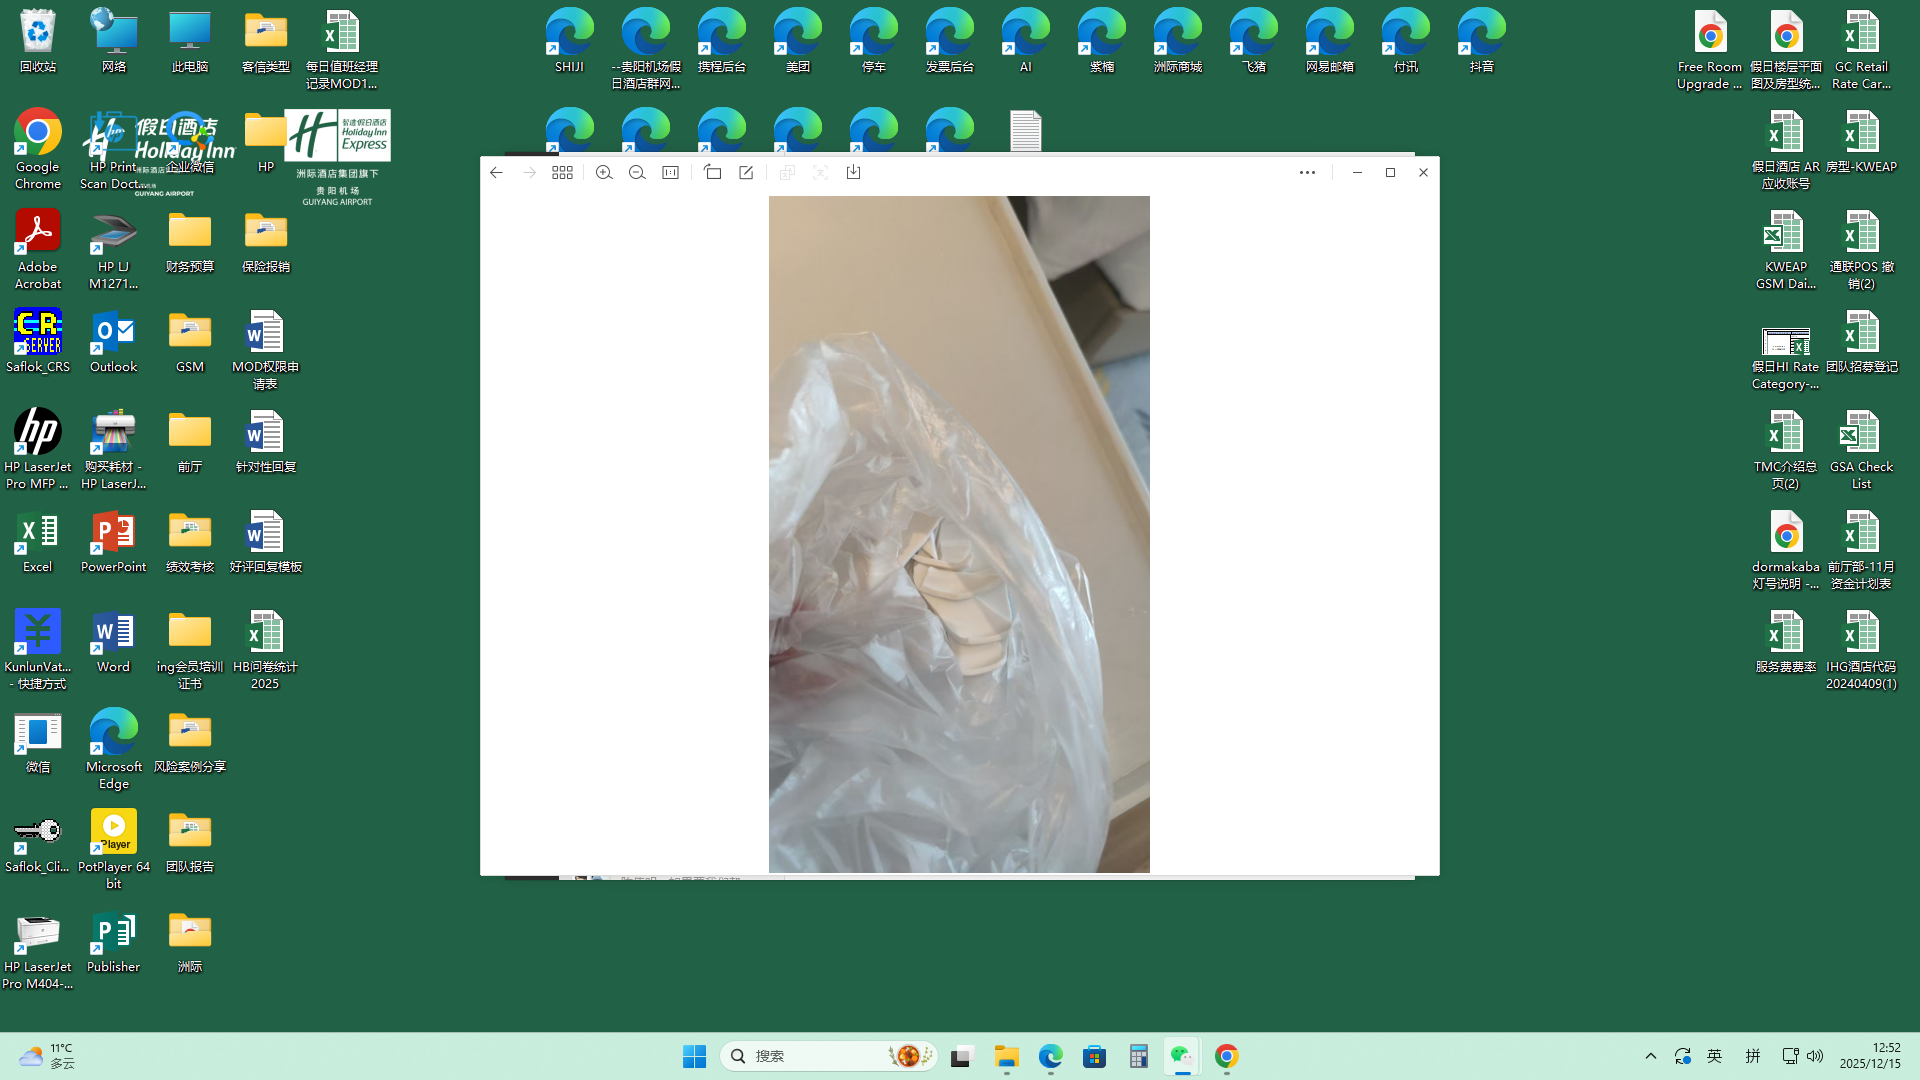Viewport: 1920px width, 1080px height.
Task: Show image at 1:1 actual size
Action: [x=671, y=172]
